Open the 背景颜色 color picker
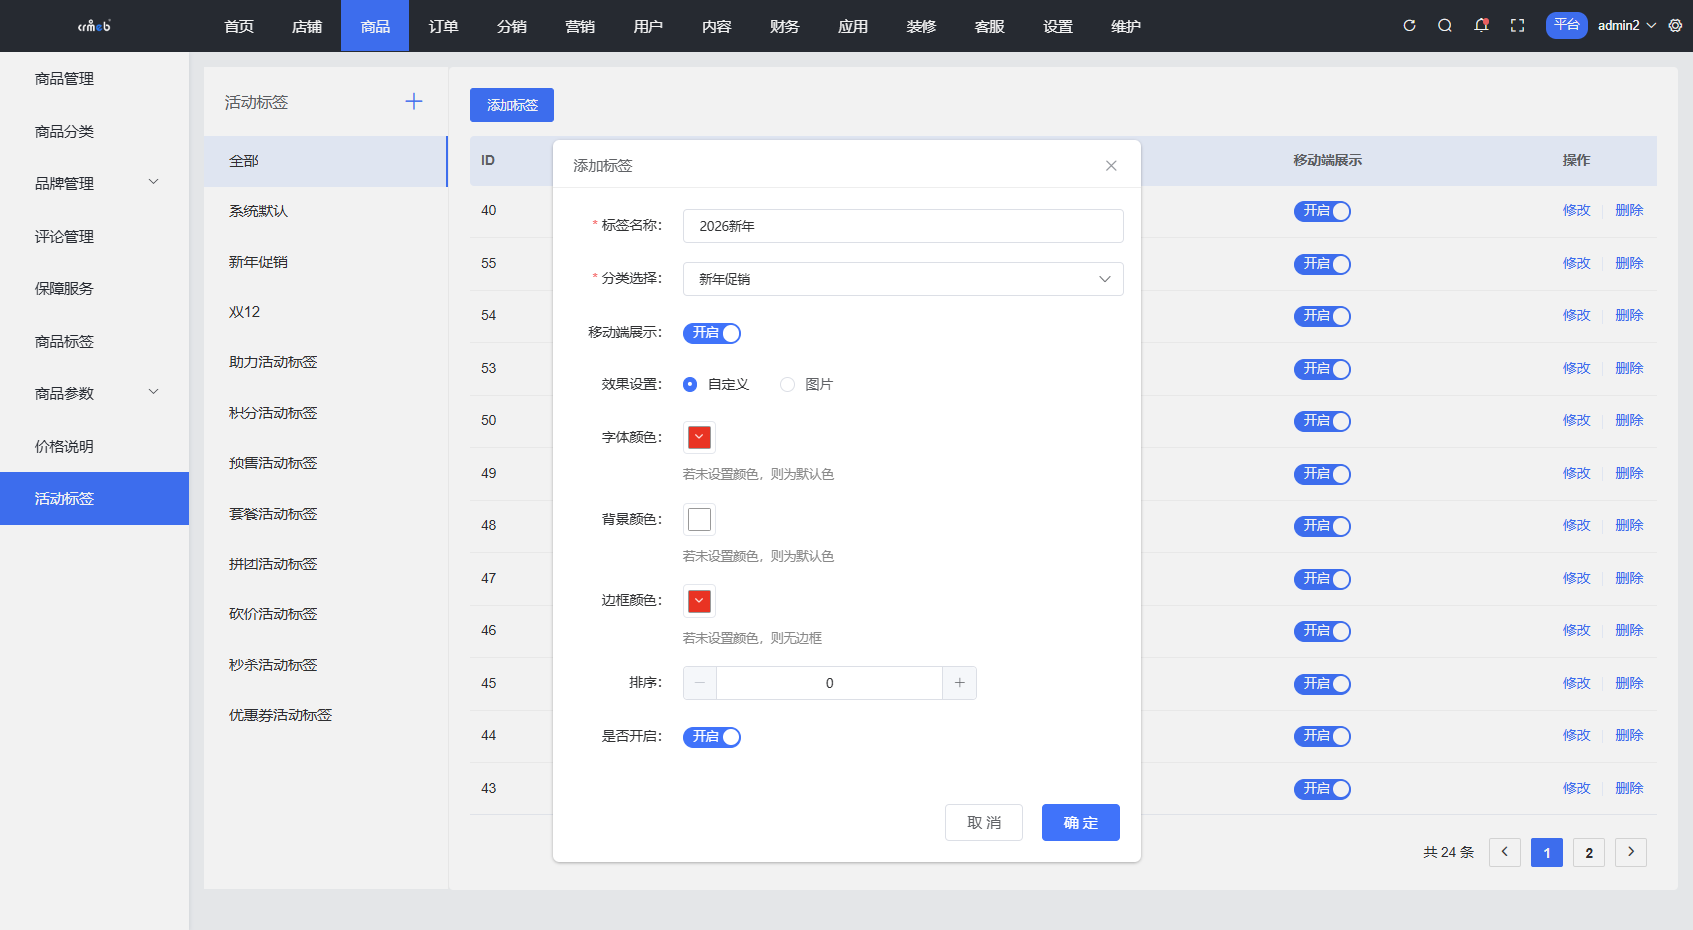This screenshot has width=1693, height=930. 699,519
